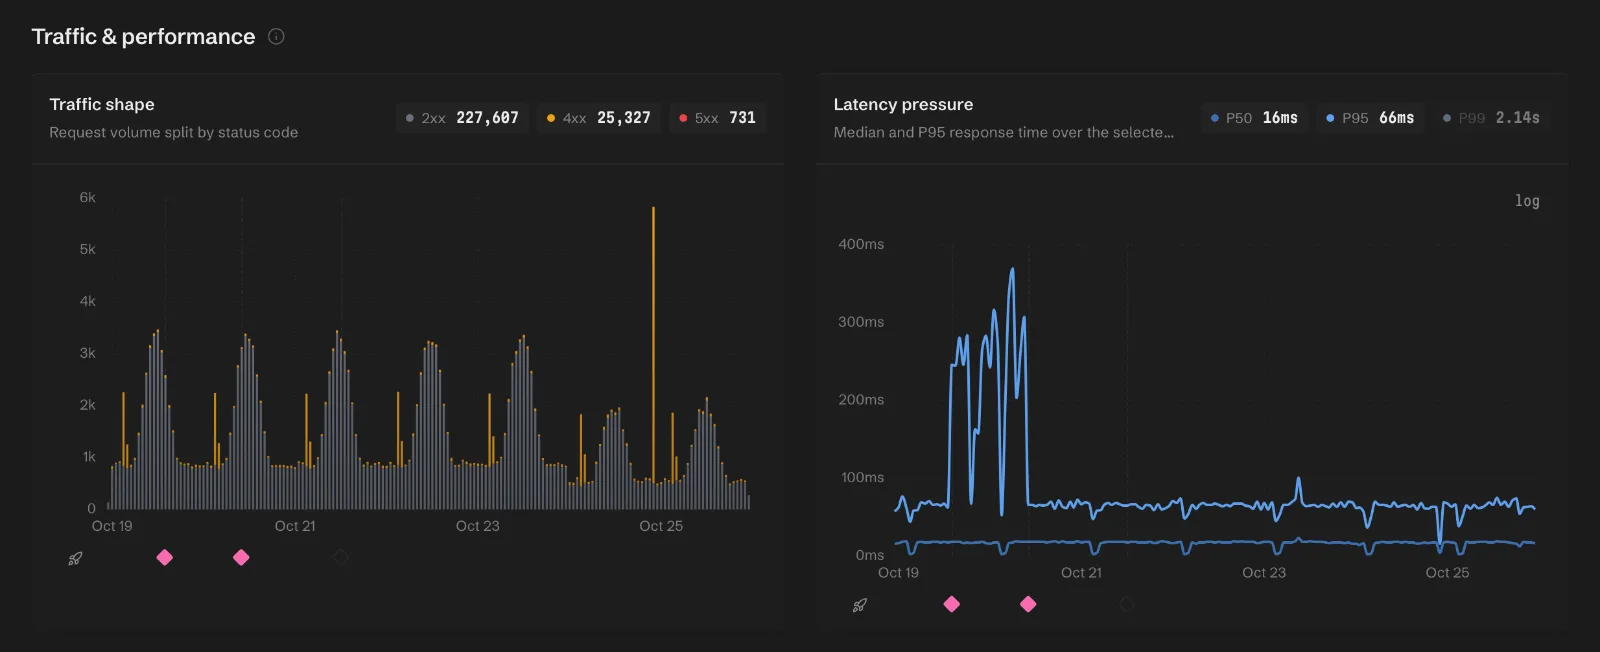Click the faded circle marker under Latency pressure
Image resolution: width=1600 pixels, height=652 pixels.
(x=1127, y=604)
